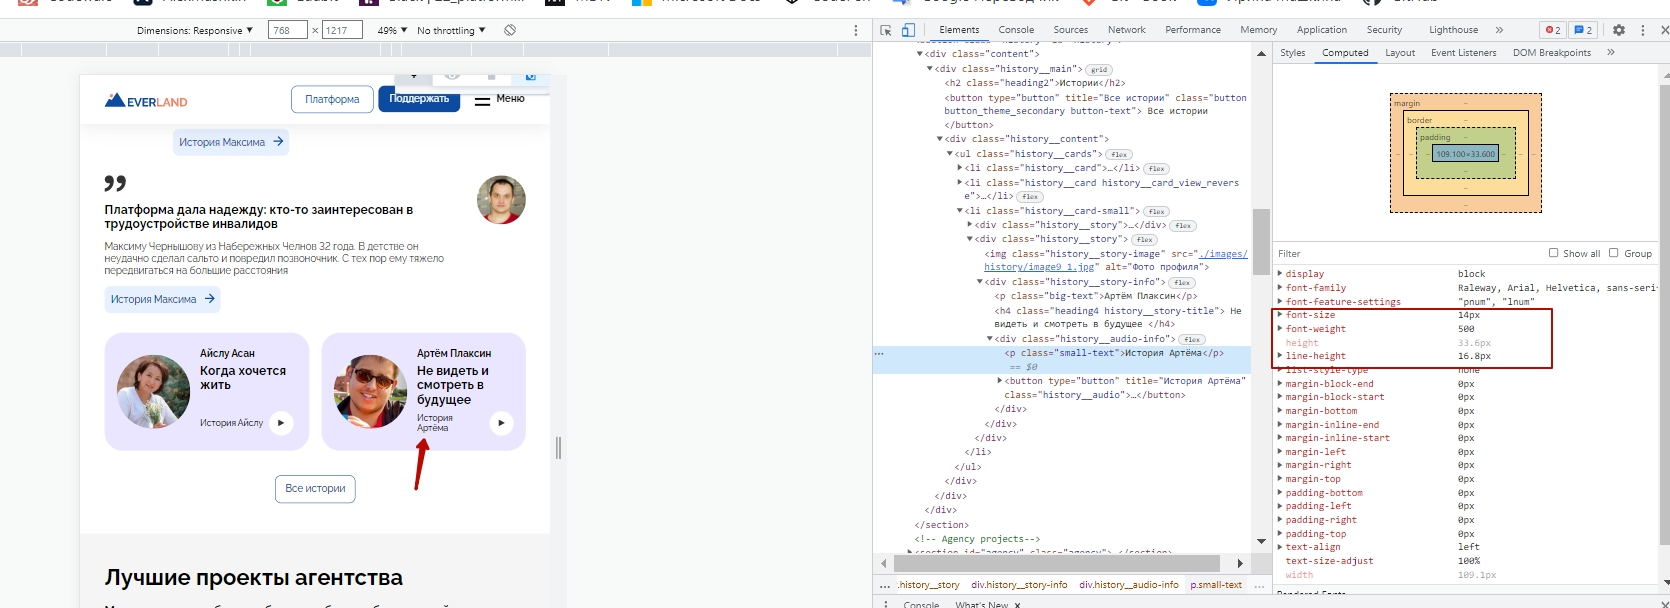
Task: Expand the display computed property
Action: [x=1280, y=274]
